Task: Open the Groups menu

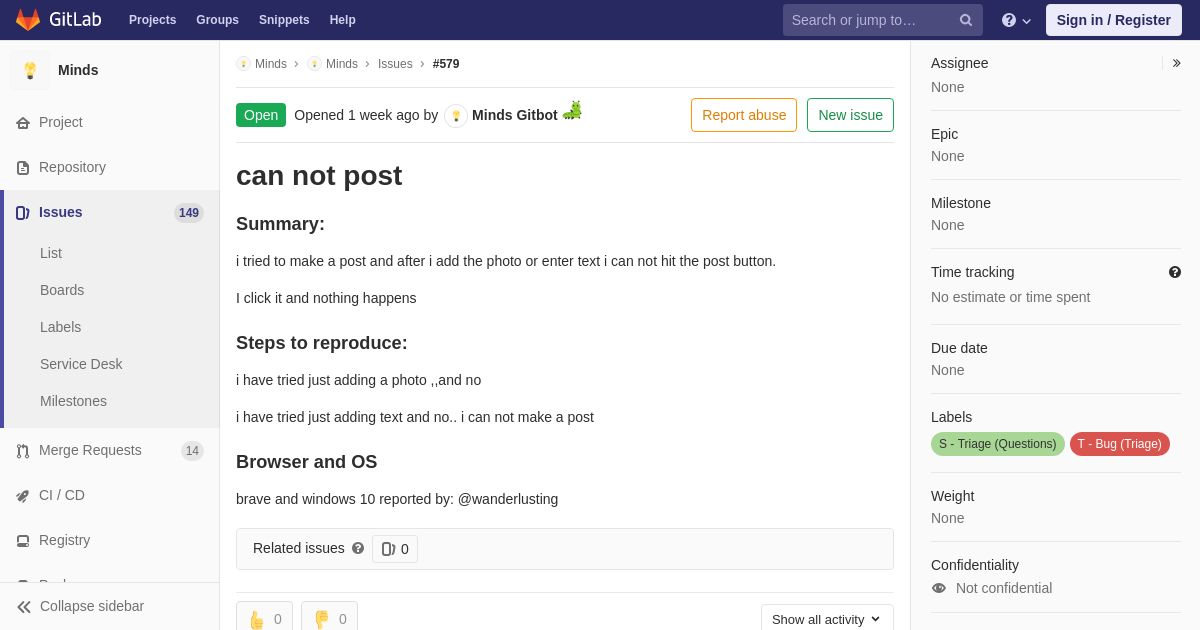Action: pos(217,20)
